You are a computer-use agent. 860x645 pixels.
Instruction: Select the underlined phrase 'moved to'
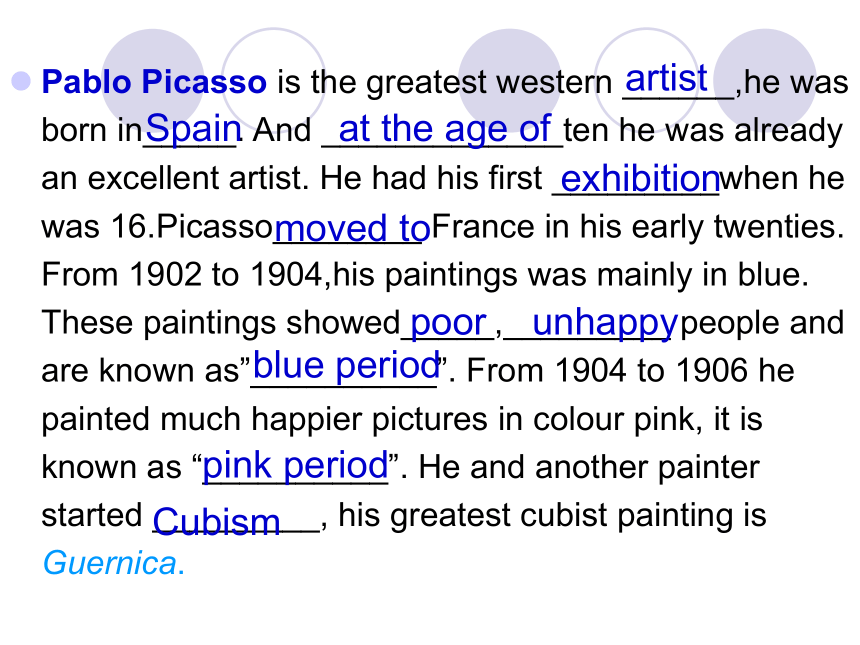(x=352, y=228)
